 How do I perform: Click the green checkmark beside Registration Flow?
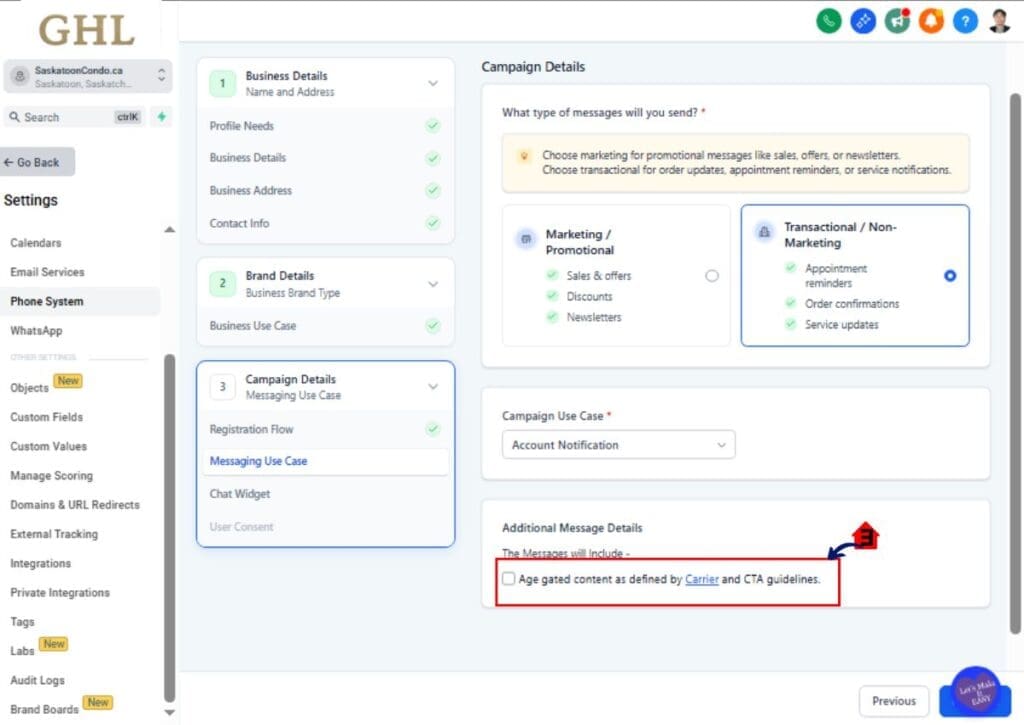[x=432, y=429]
